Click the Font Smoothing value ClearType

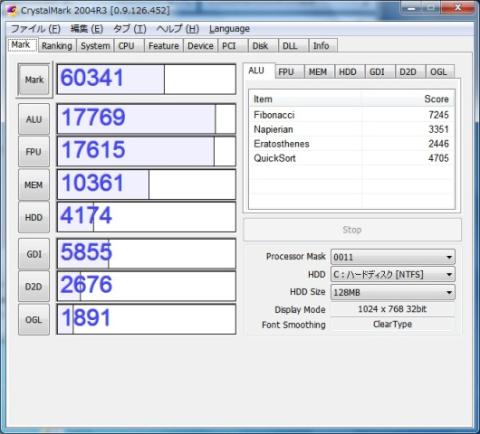(x=392, y=324)
